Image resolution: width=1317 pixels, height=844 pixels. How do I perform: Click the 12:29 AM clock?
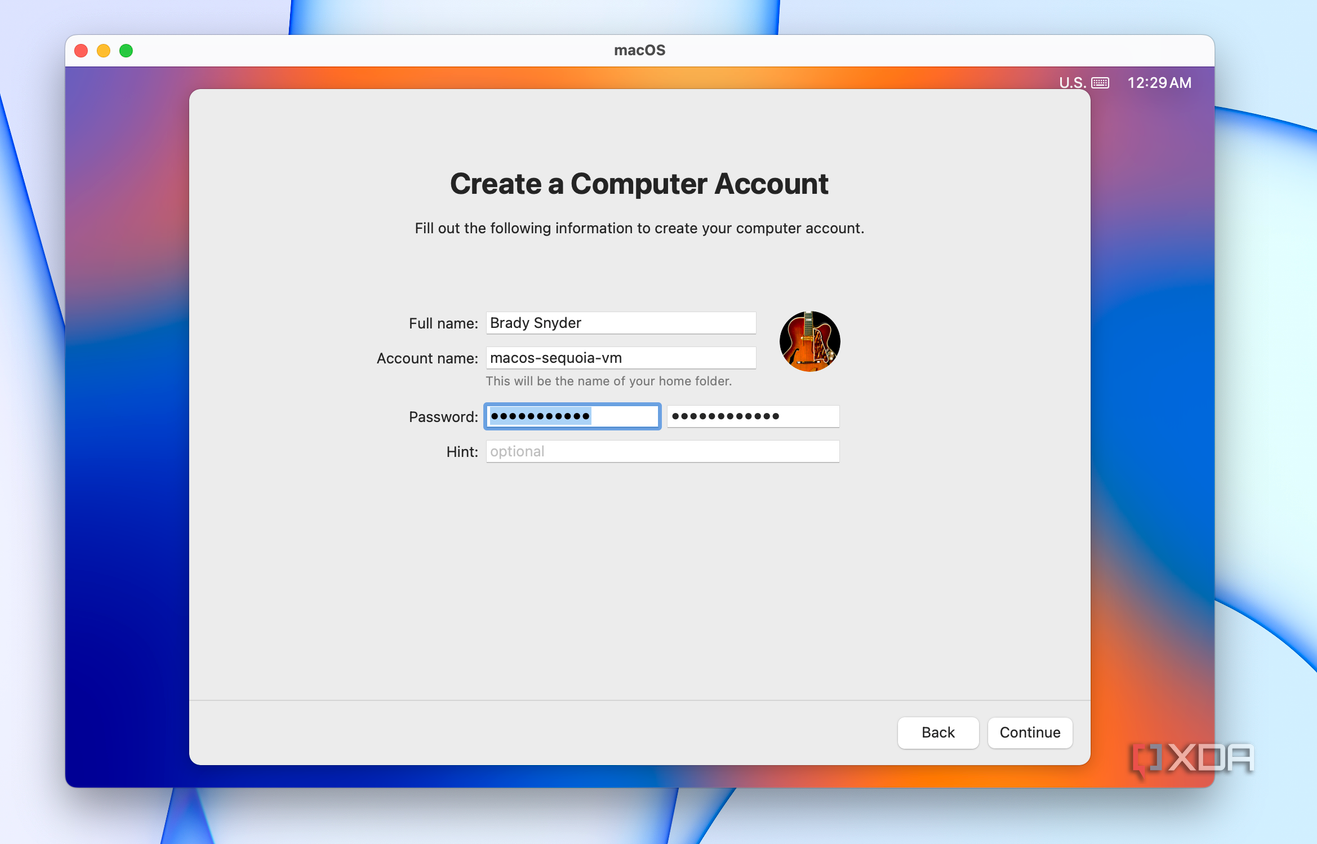point(1159,83)
